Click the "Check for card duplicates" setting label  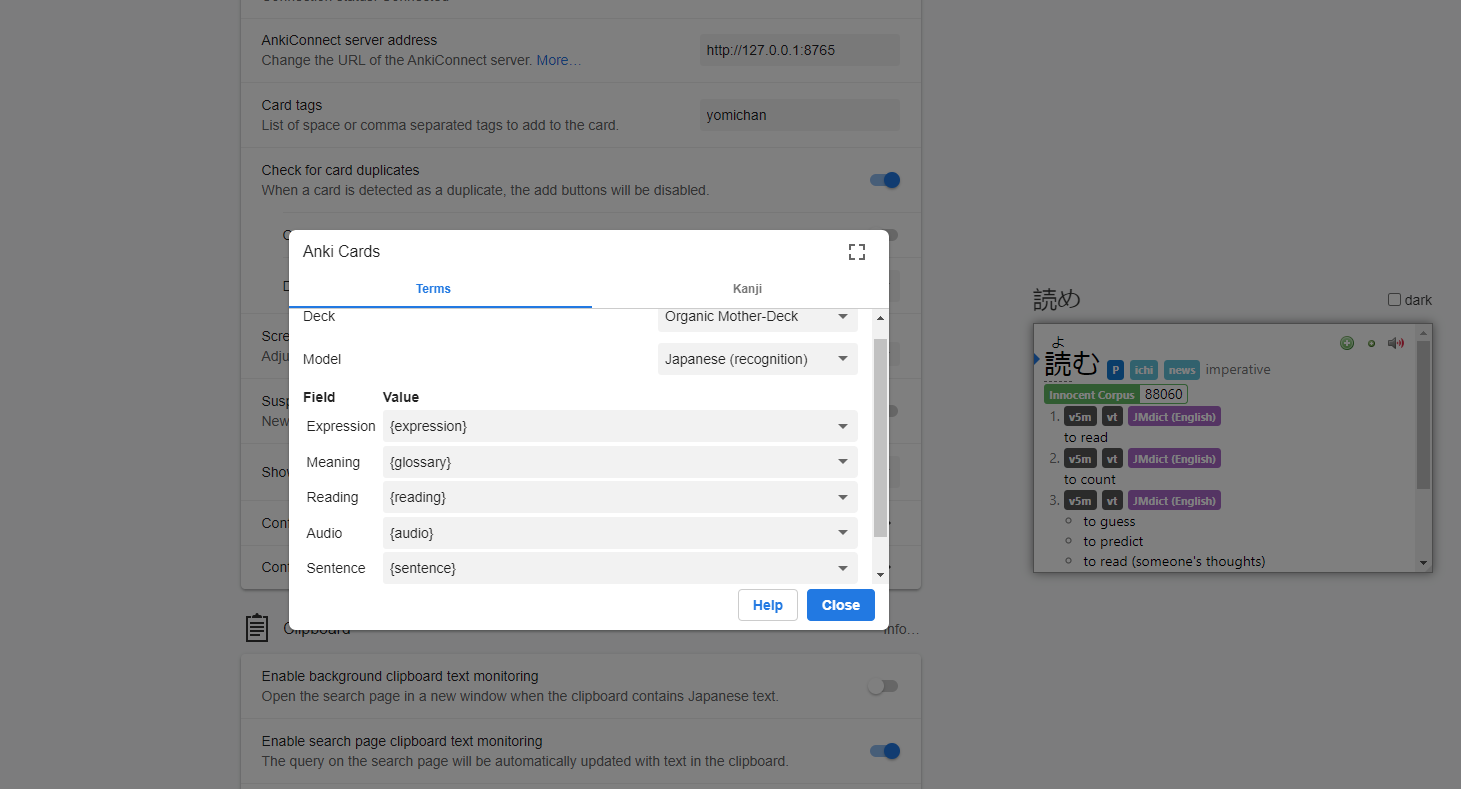(340, 170)
